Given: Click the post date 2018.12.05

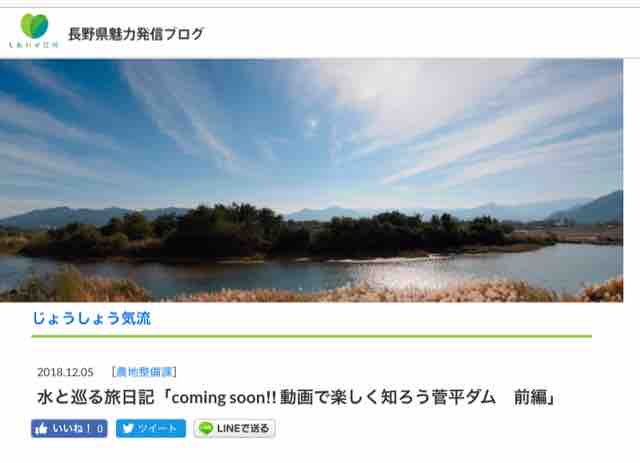Looking at the screenshot, I should coord(65,372).
